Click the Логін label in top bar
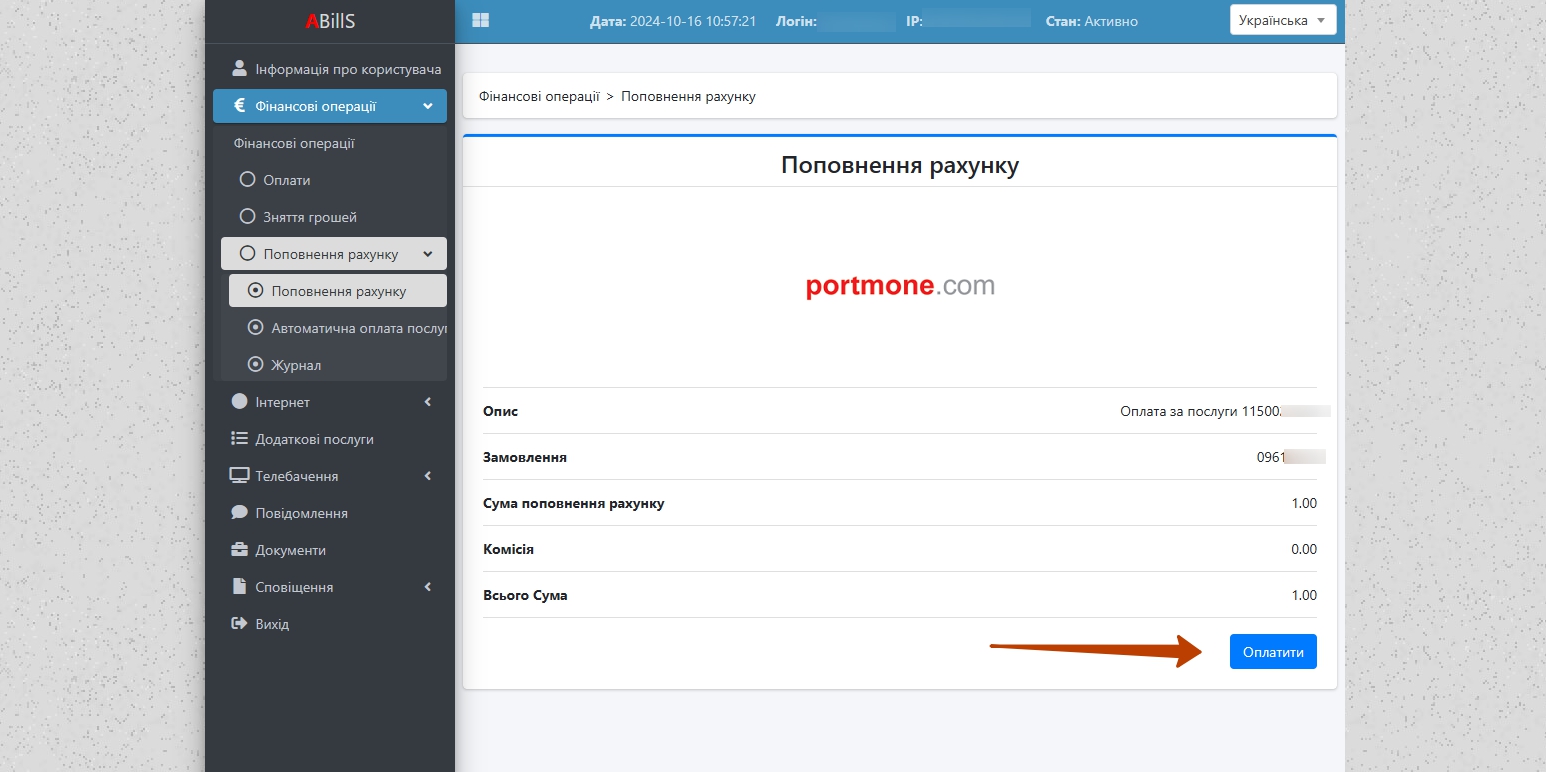 coord(796,21)
